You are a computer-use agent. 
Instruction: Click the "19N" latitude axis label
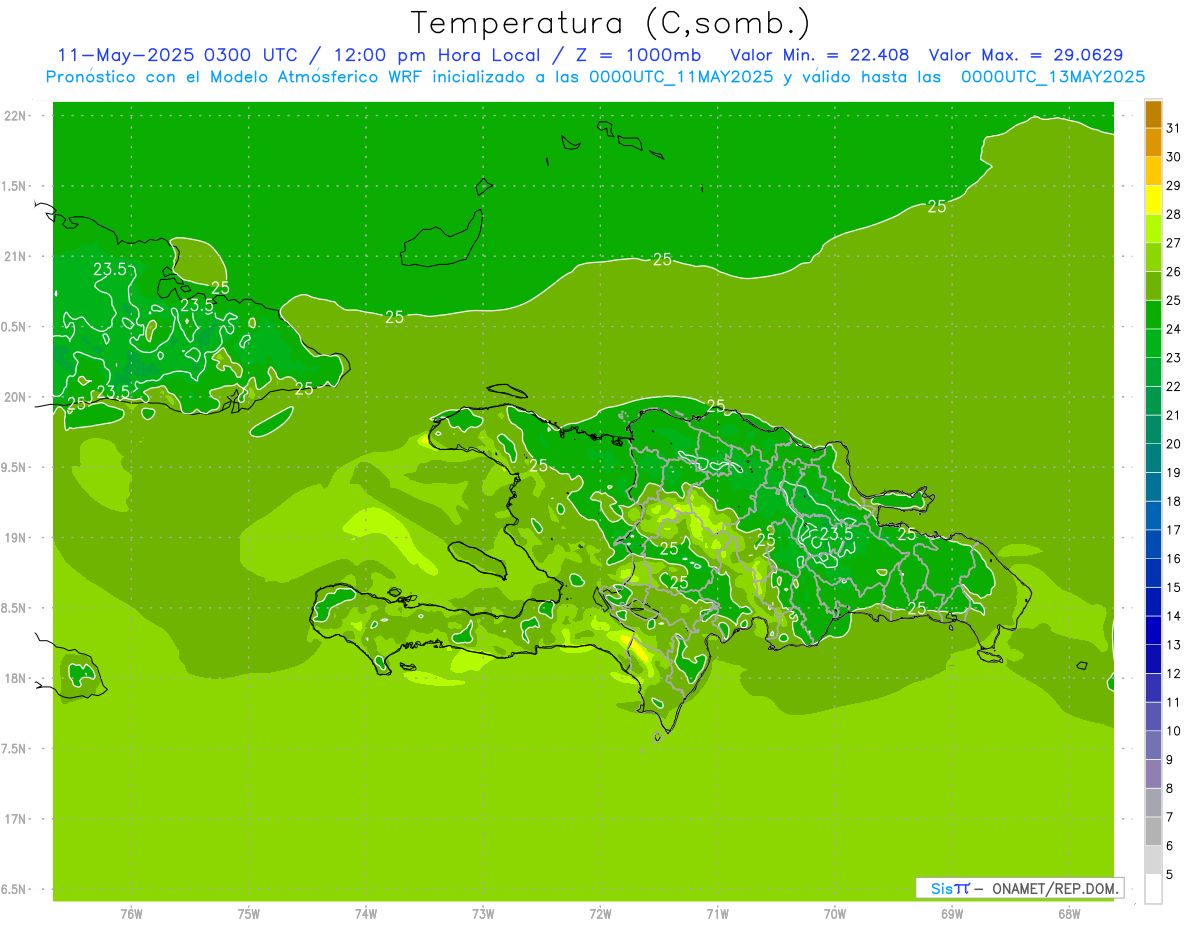coord(17,538)
